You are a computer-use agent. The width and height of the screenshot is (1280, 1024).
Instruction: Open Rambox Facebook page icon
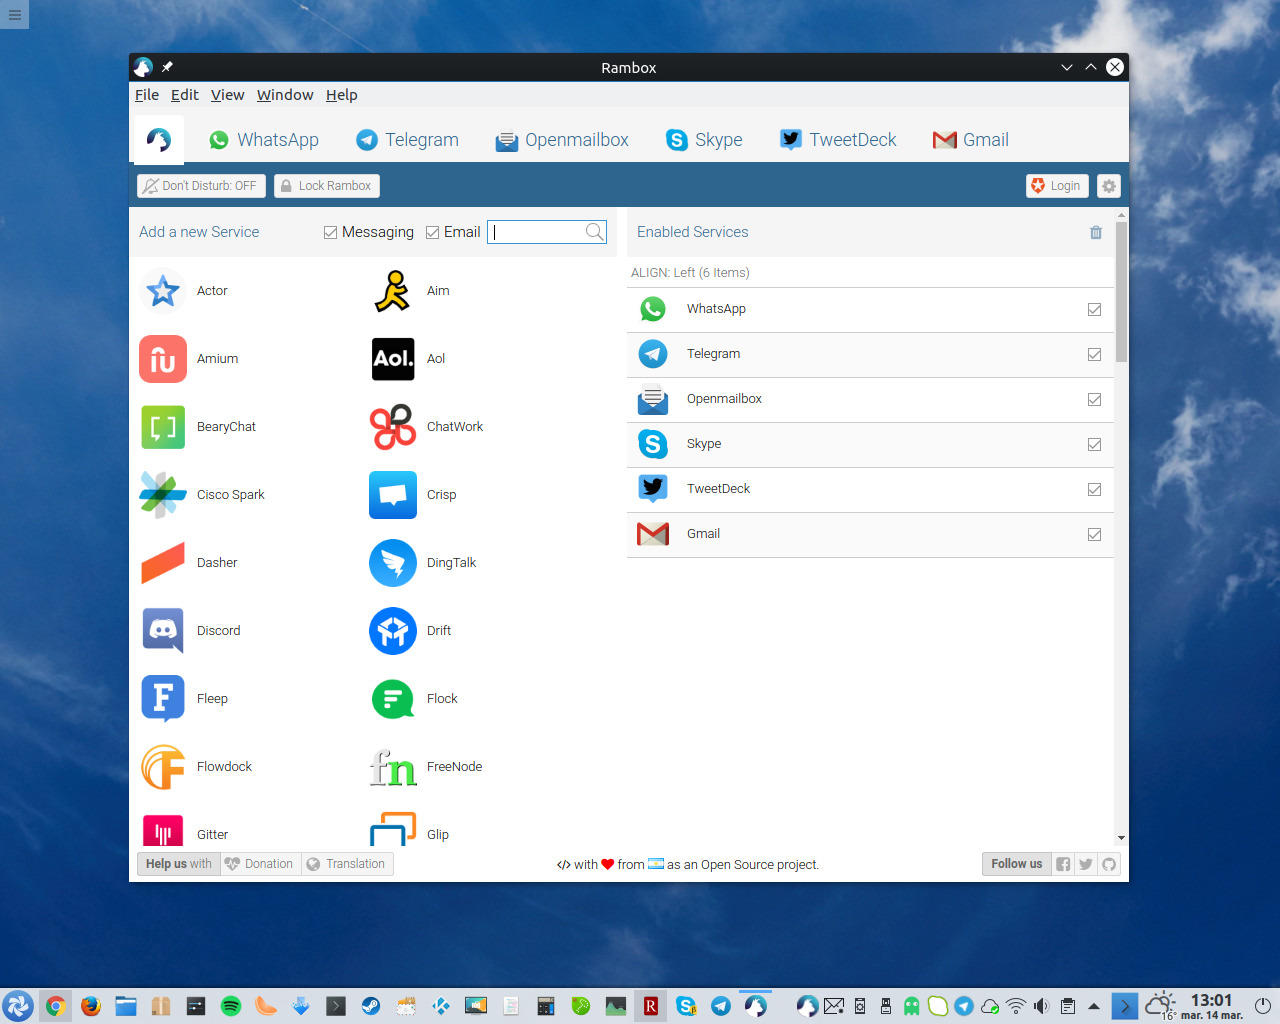[x=1063, y=864]
